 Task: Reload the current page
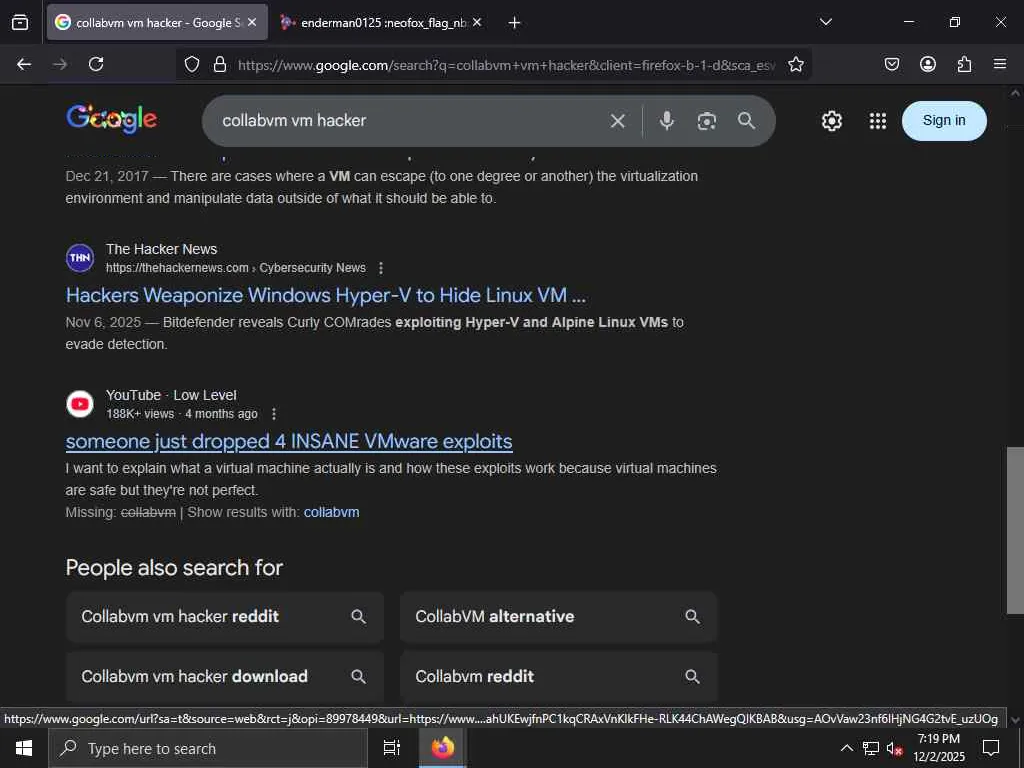point(96,64)
